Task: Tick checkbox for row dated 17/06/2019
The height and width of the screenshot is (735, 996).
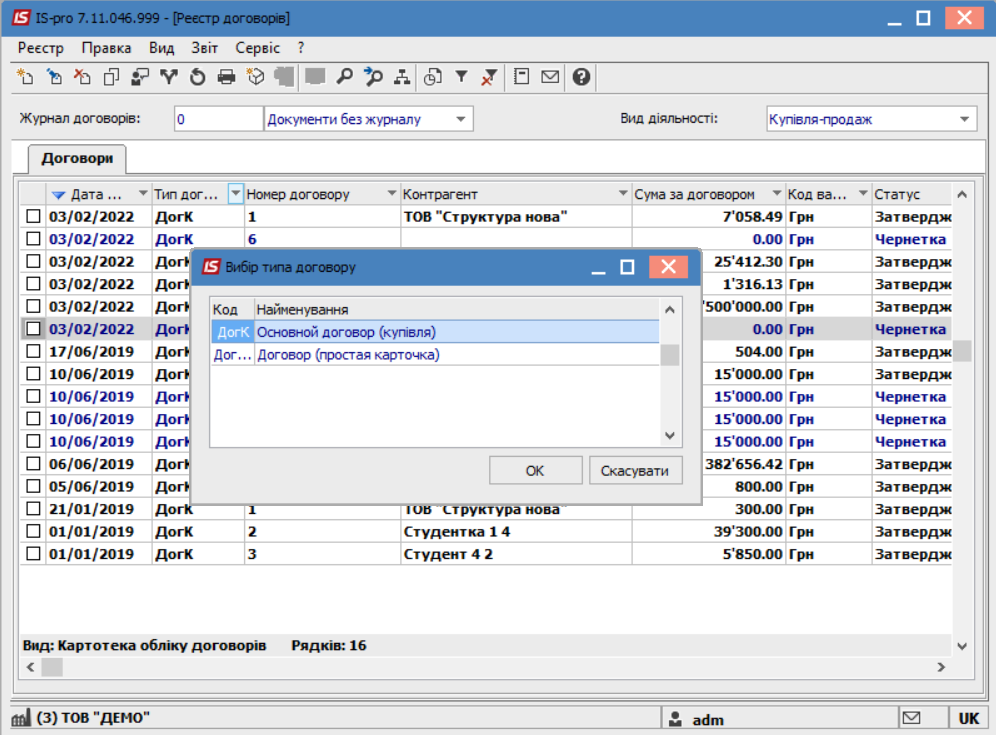Action: pos(34,351)
